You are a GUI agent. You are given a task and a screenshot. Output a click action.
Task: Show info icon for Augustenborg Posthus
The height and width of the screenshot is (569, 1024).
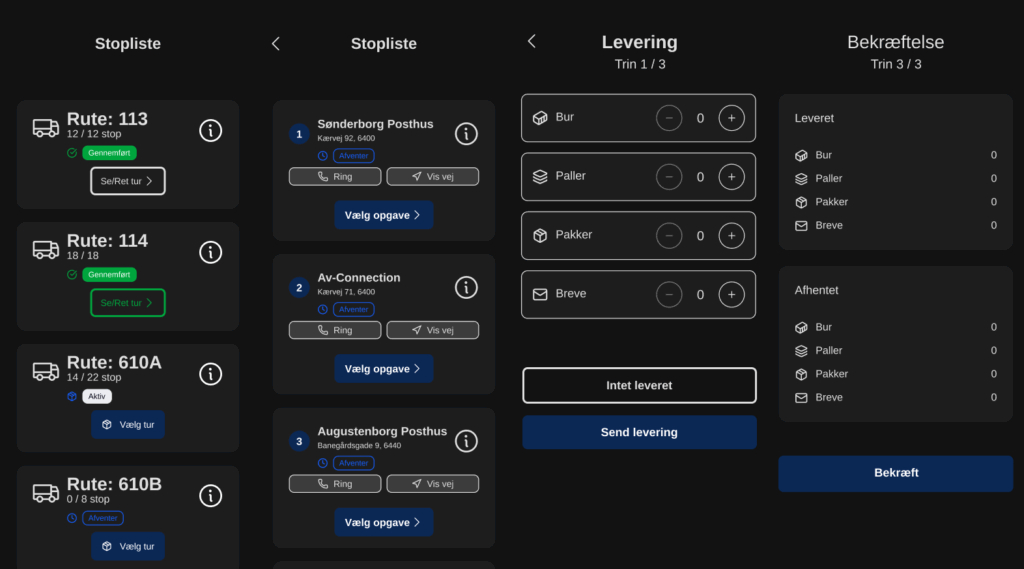pos(466,441)
